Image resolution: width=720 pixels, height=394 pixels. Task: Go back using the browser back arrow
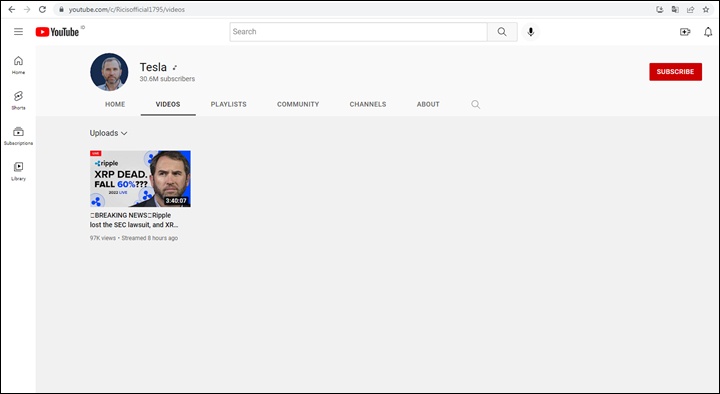[12, 9]
